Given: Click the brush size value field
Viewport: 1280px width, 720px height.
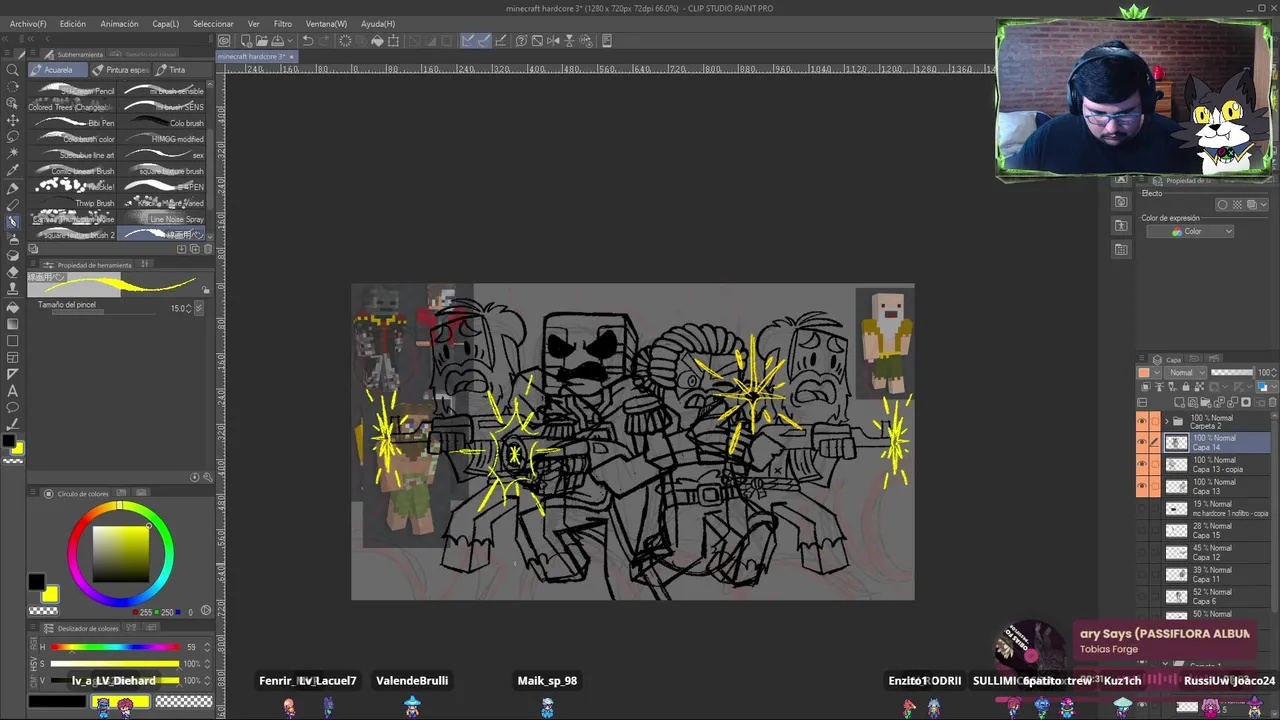Looking at the screenshot, I should [x=180, y=308].
